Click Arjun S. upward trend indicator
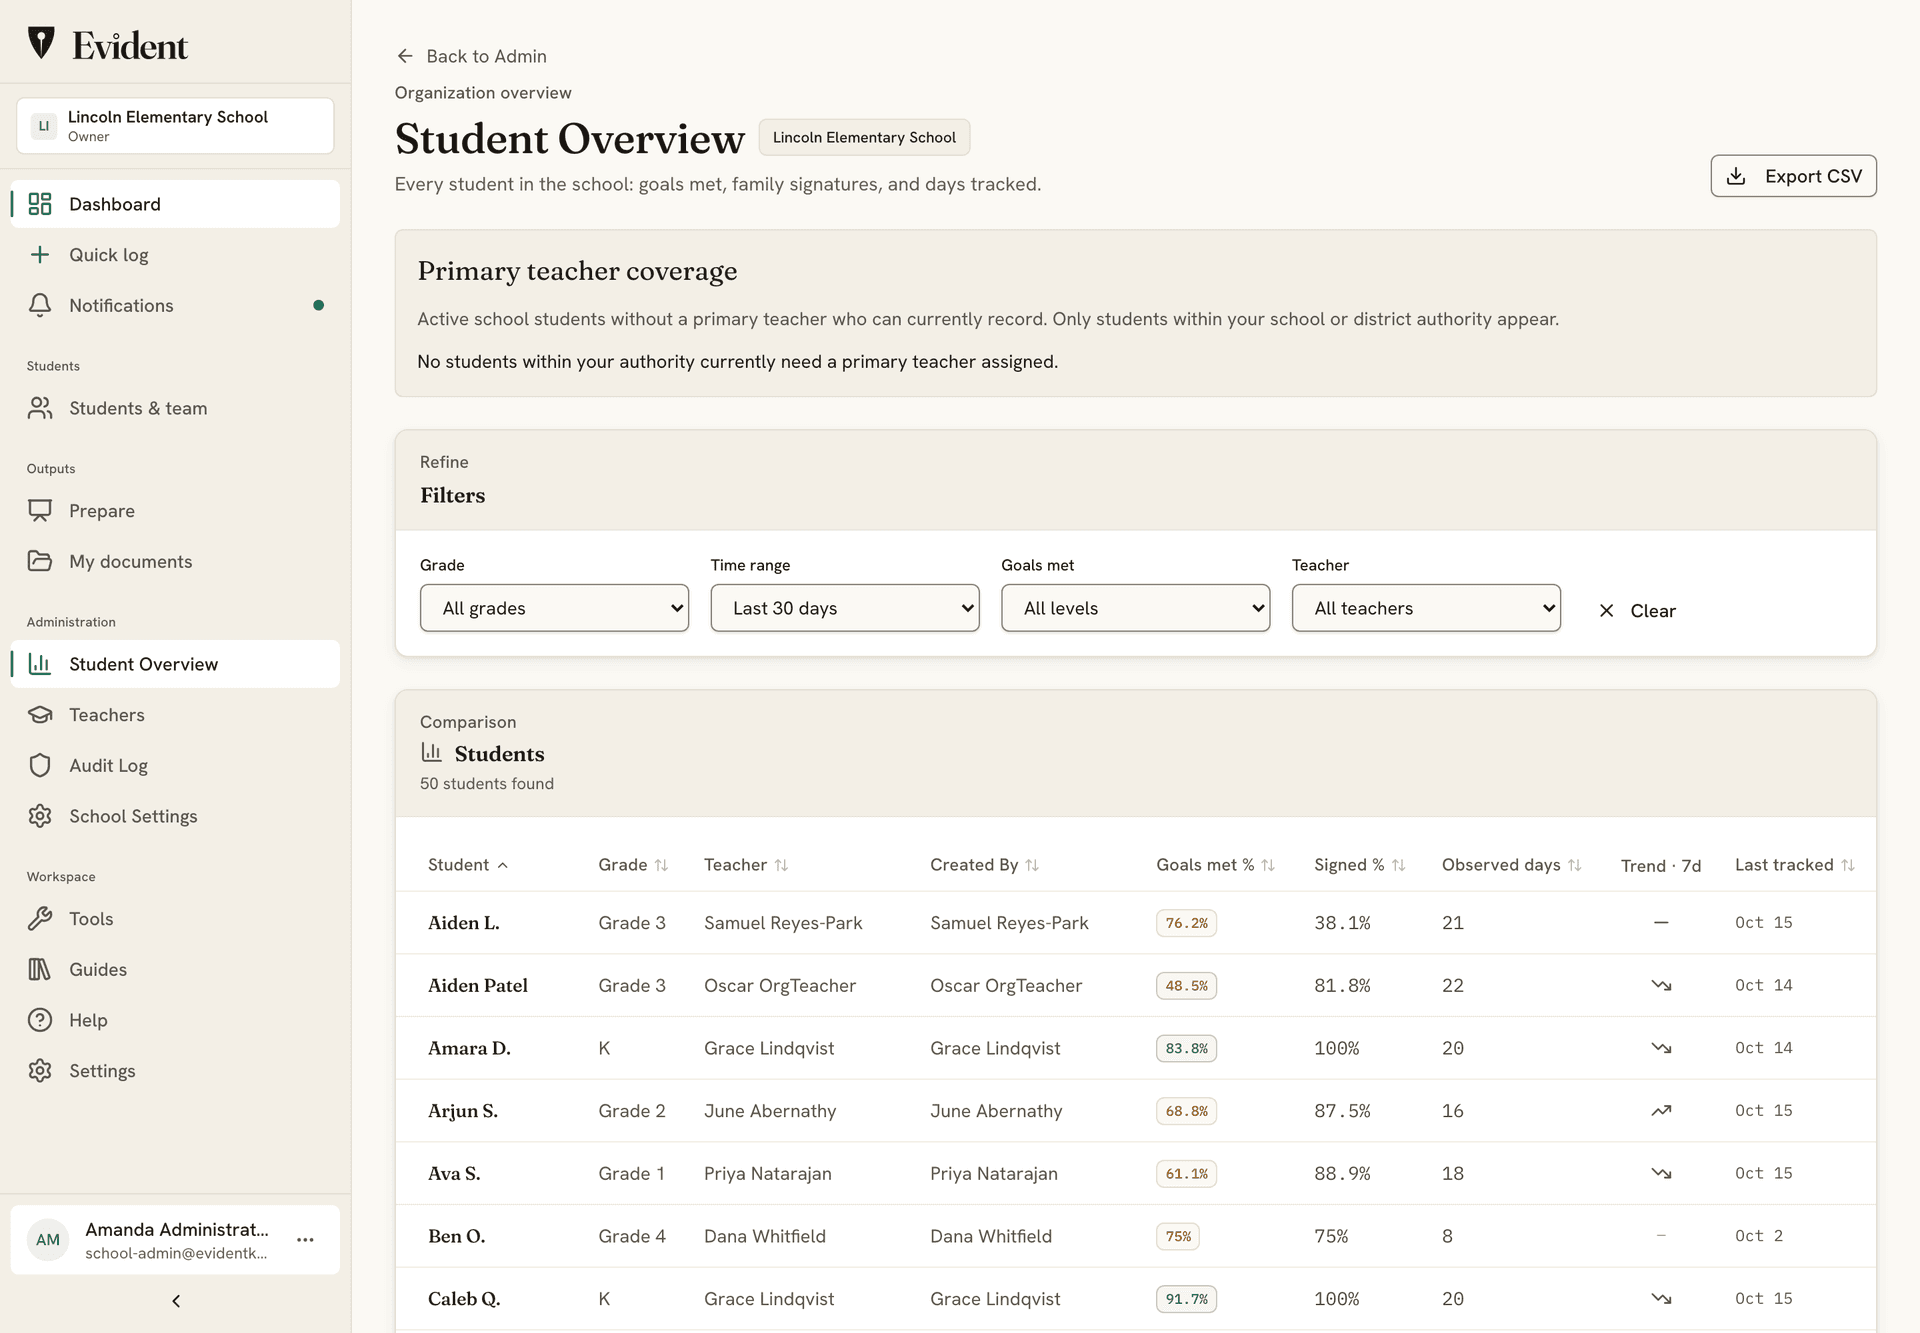 pos(1661,1111)
